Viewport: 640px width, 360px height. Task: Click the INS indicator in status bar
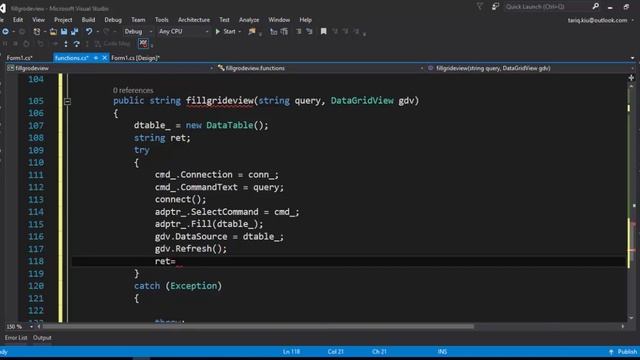(442, 351)
